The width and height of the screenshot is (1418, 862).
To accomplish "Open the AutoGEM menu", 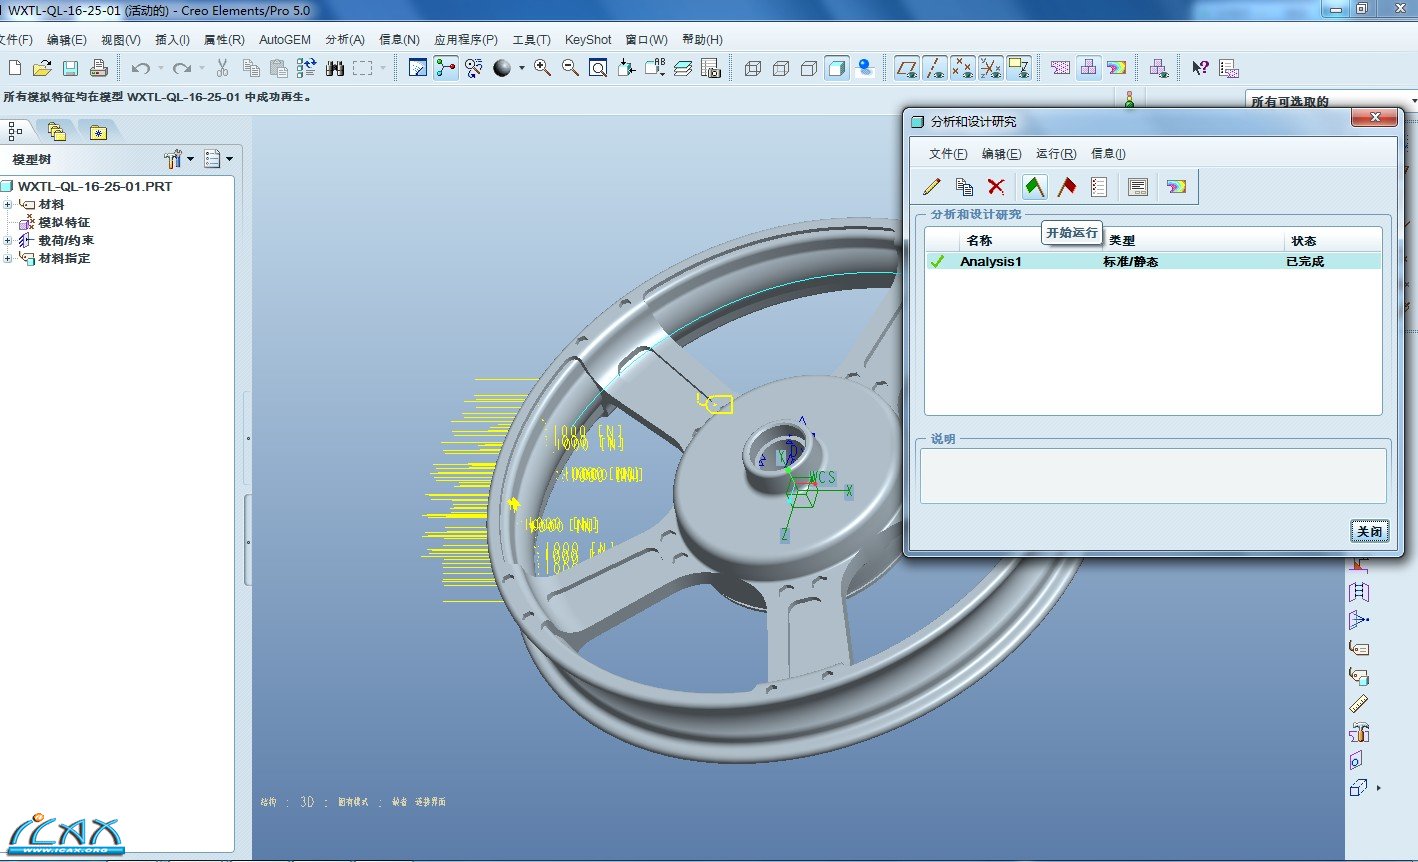I will [x=285, y=40].
